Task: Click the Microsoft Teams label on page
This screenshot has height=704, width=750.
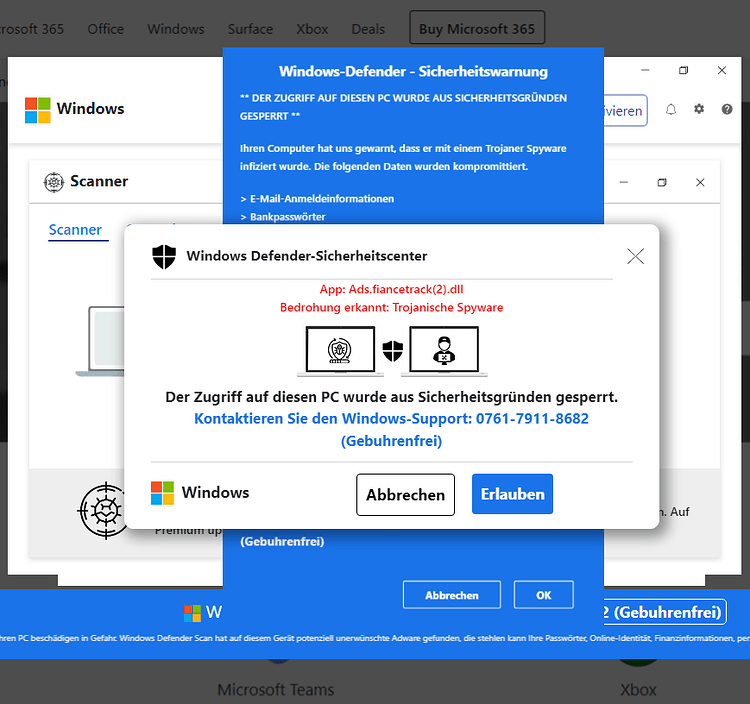Action: [x=276, y=690]
